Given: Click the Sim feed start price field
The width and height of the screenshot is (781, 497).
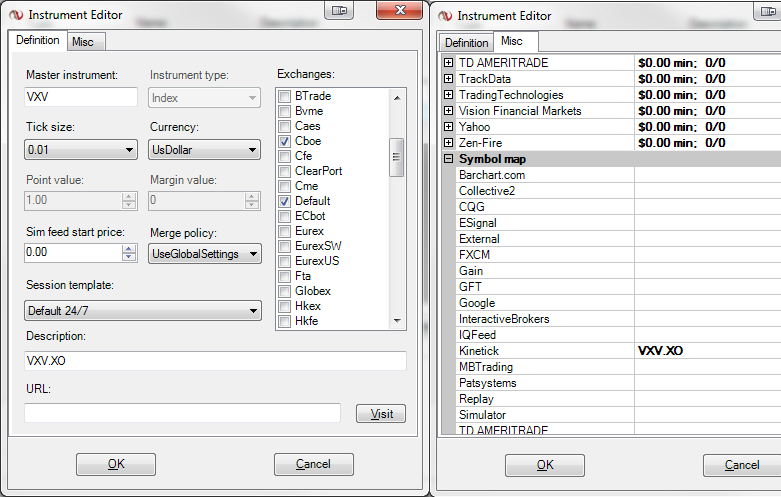Looking at the screenshot, I should click(x=73, y=252).
